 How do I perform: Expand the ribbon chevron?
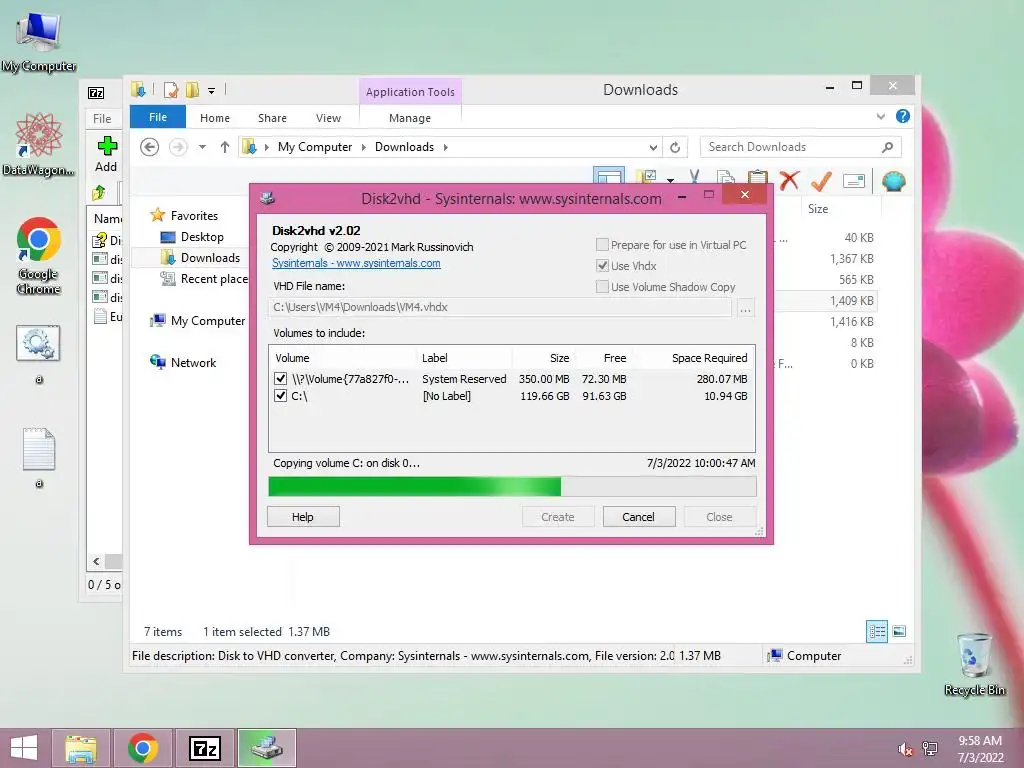(x=880, y=116)
